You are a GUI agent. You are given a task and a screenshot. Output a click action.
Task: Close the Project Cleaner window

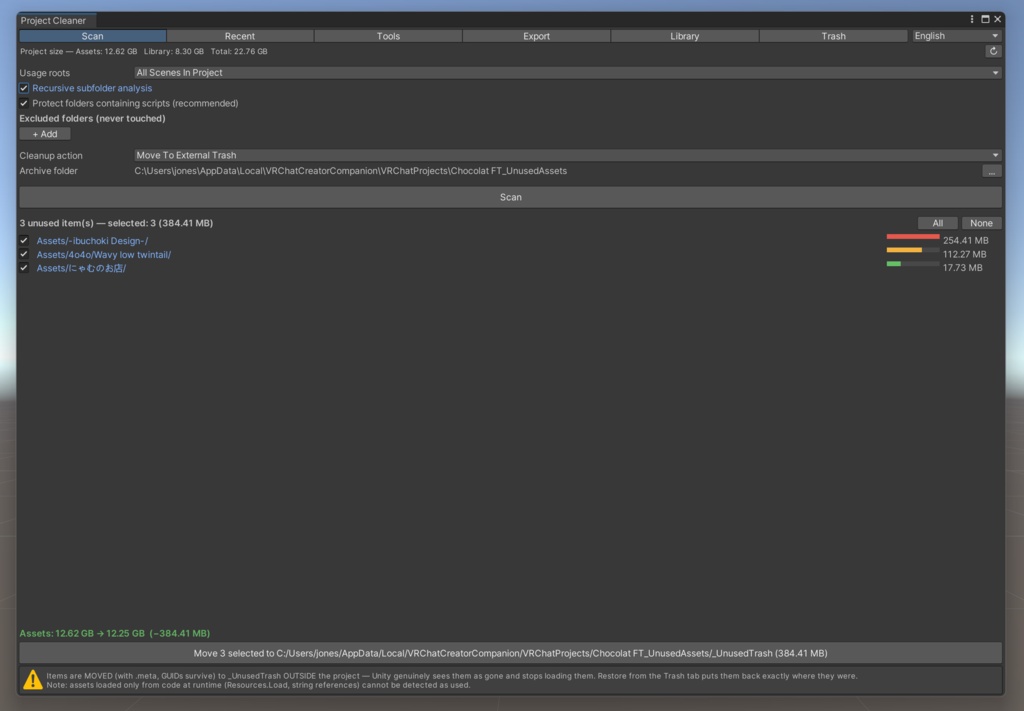997,20
